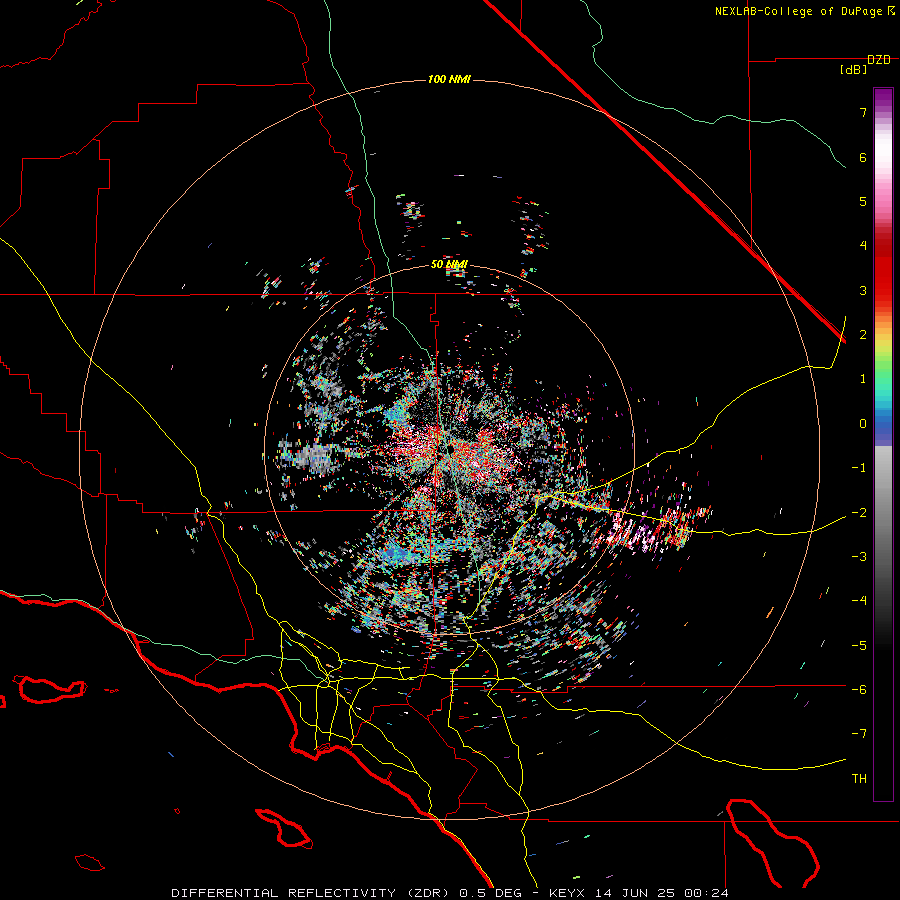
Task: Click the 4 dB value on color scale
Action: click(863, 246)
